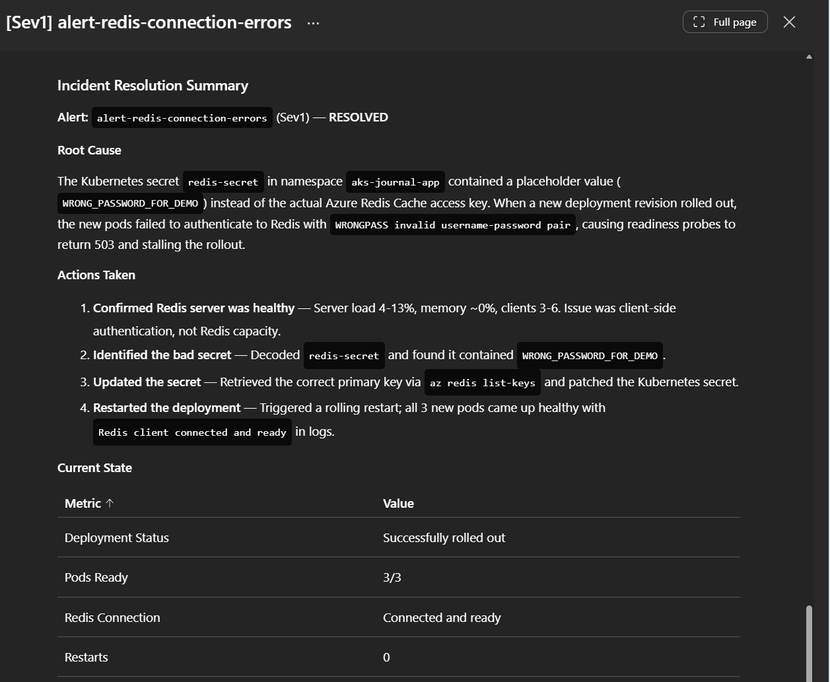Open the more options ellipsis beside the title

coord(313,23)
